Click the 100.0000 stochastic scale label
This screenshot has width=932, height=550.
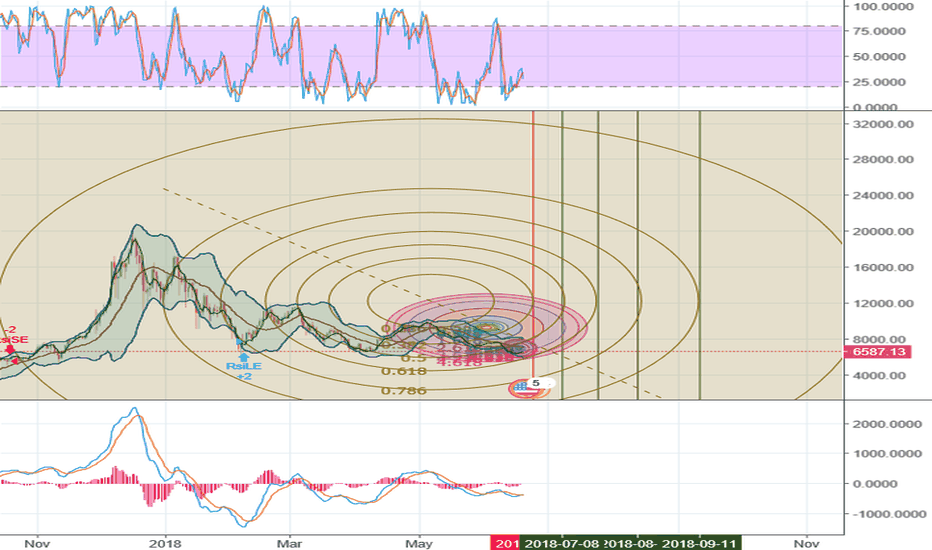[883, 7]
